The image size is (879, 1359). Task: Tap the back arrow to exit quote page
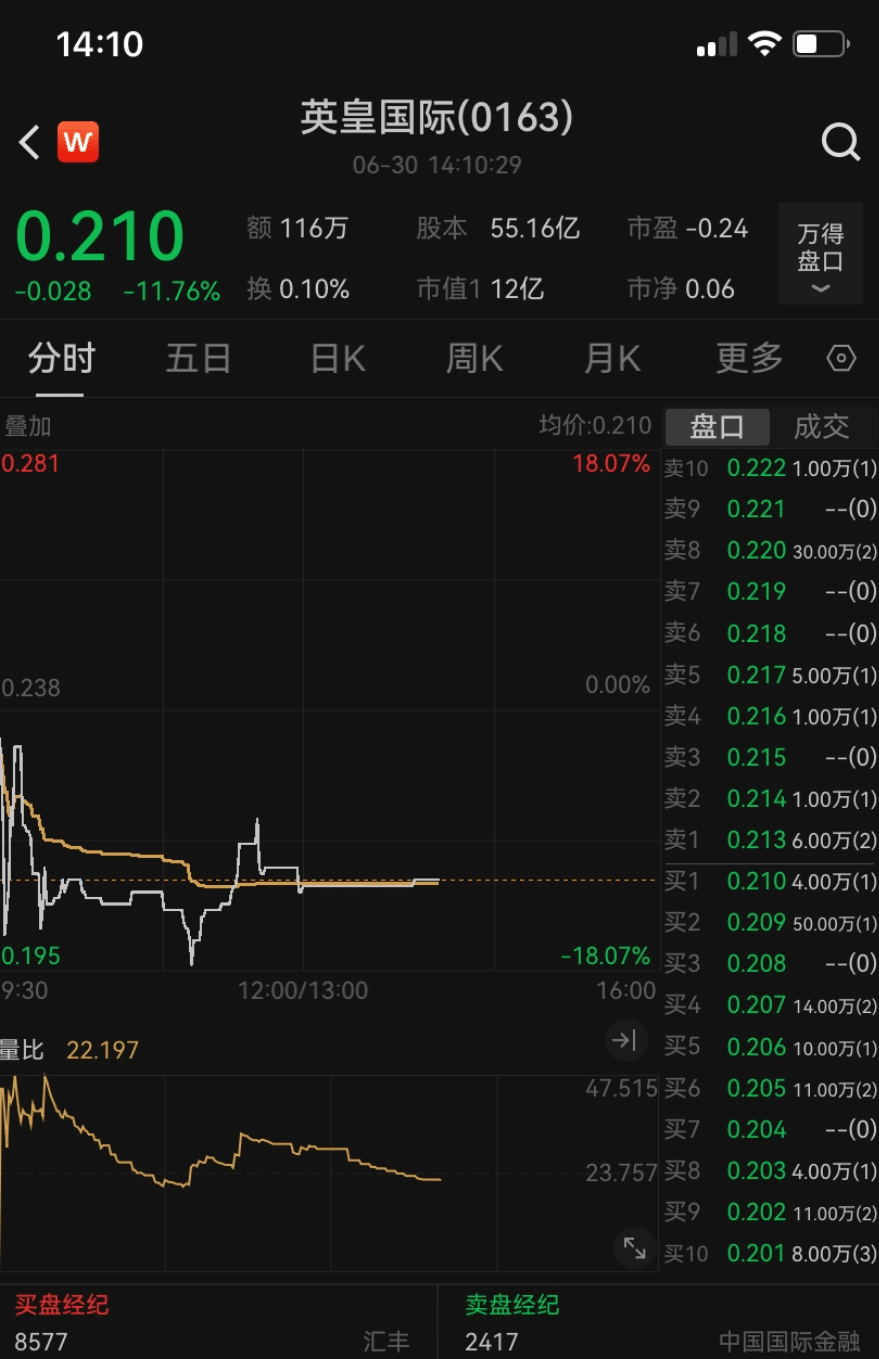click(28, 142)
